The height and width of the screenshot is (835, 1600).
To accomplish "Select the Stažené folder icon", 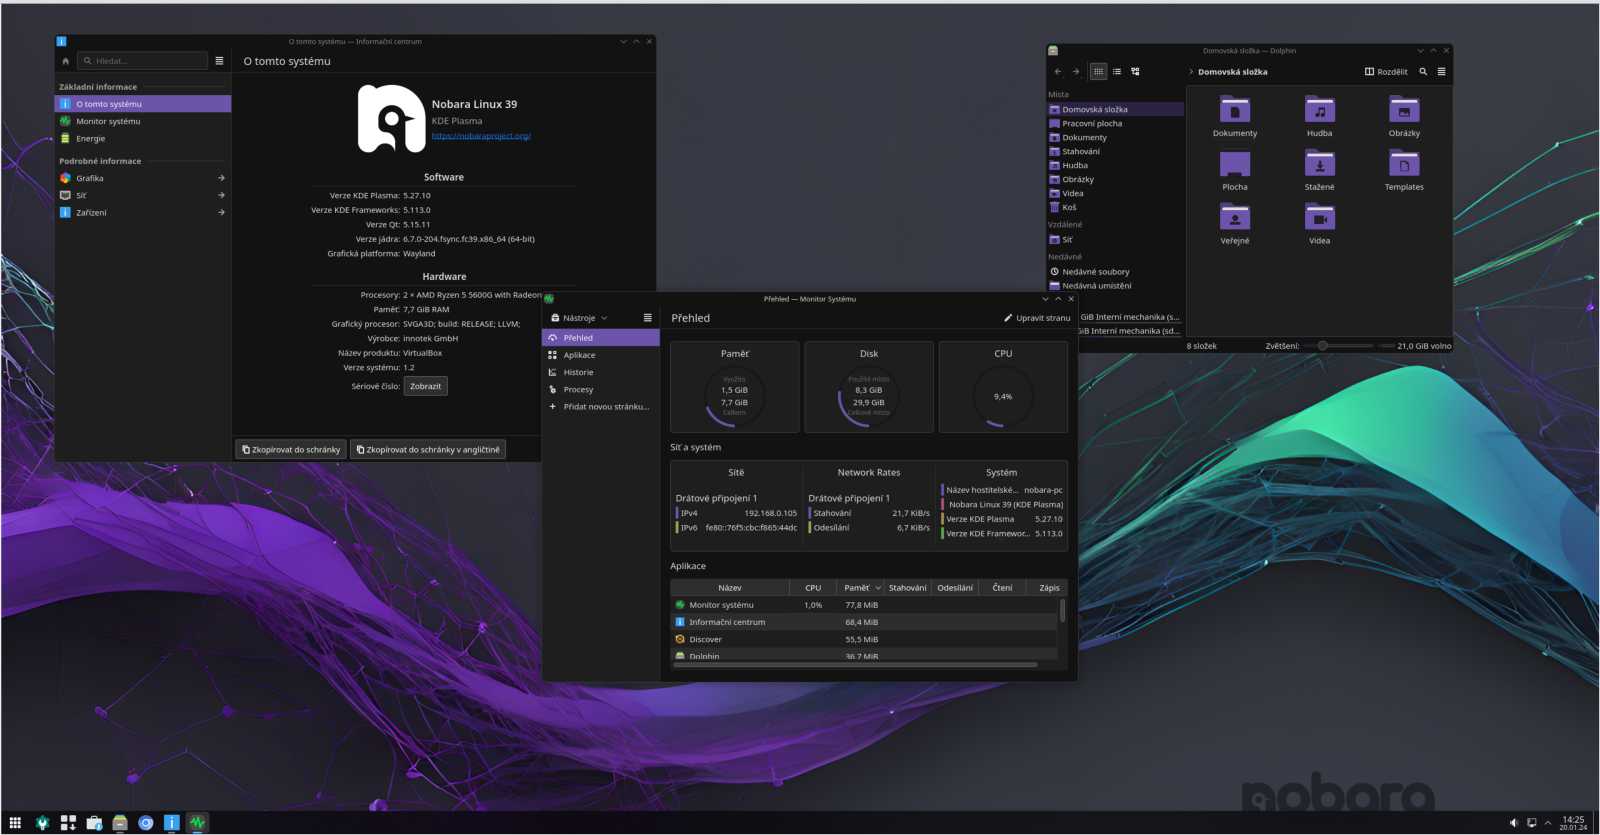I will click(x=1319, y=164).
